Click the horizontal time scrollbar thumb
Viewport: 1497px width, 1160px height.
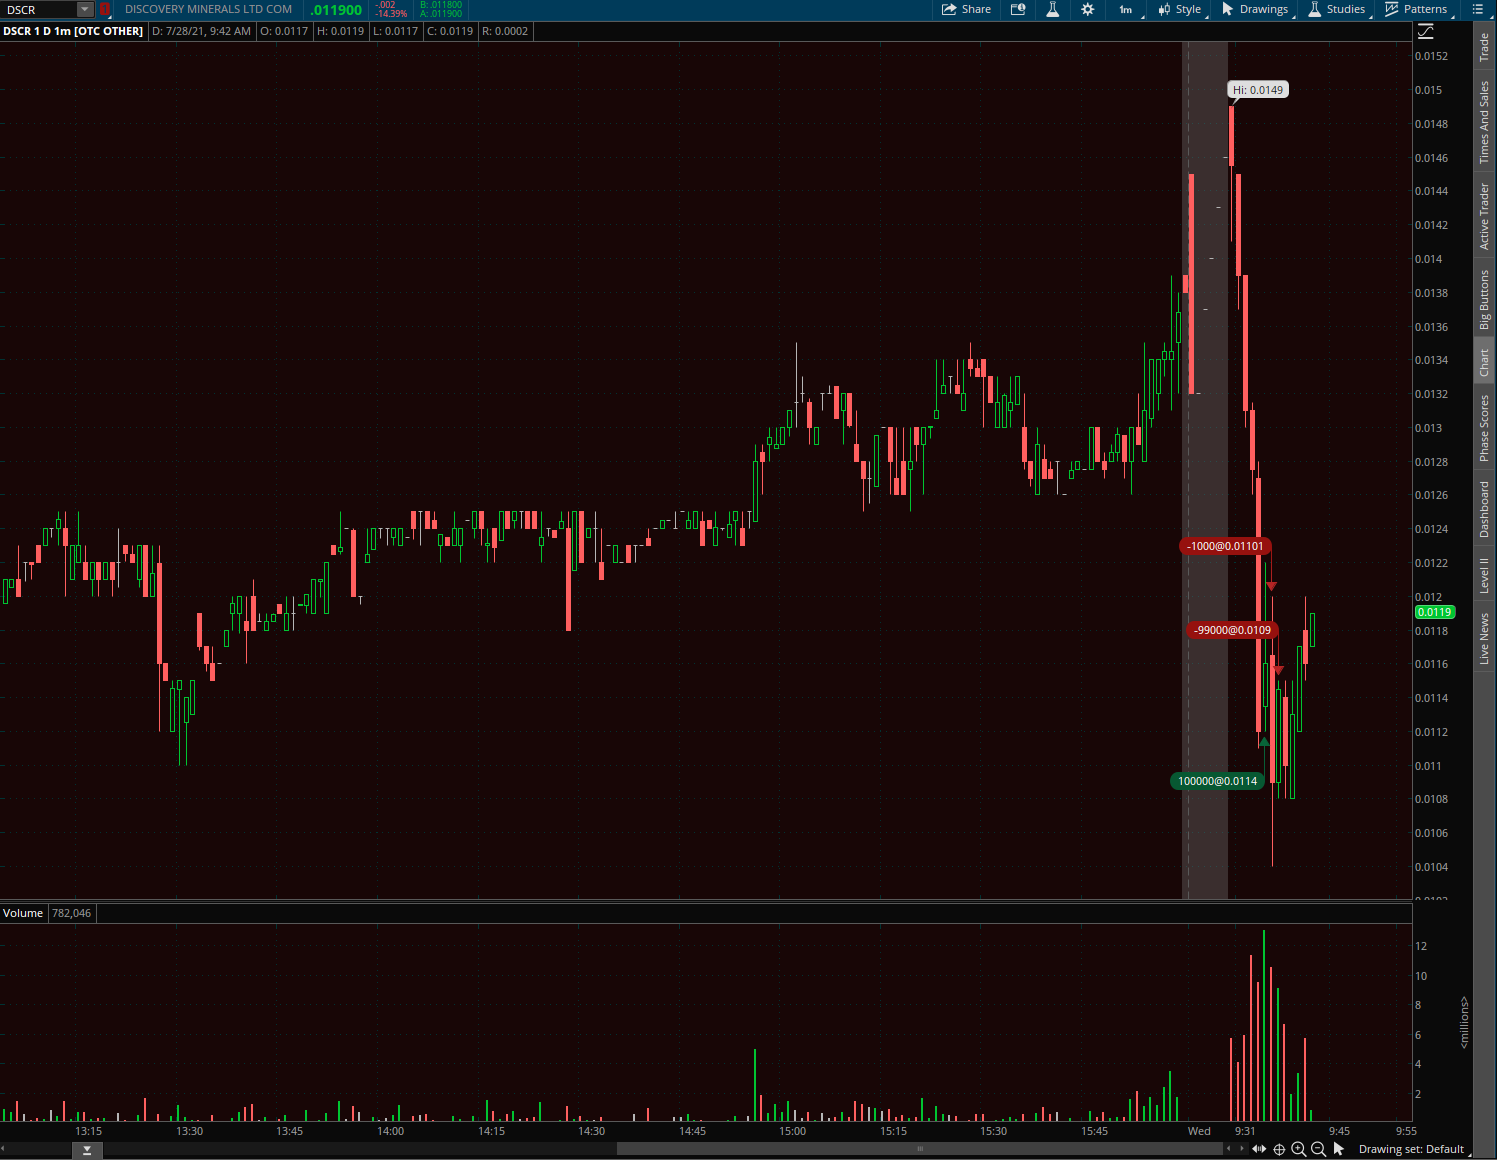click(920, 1149)
